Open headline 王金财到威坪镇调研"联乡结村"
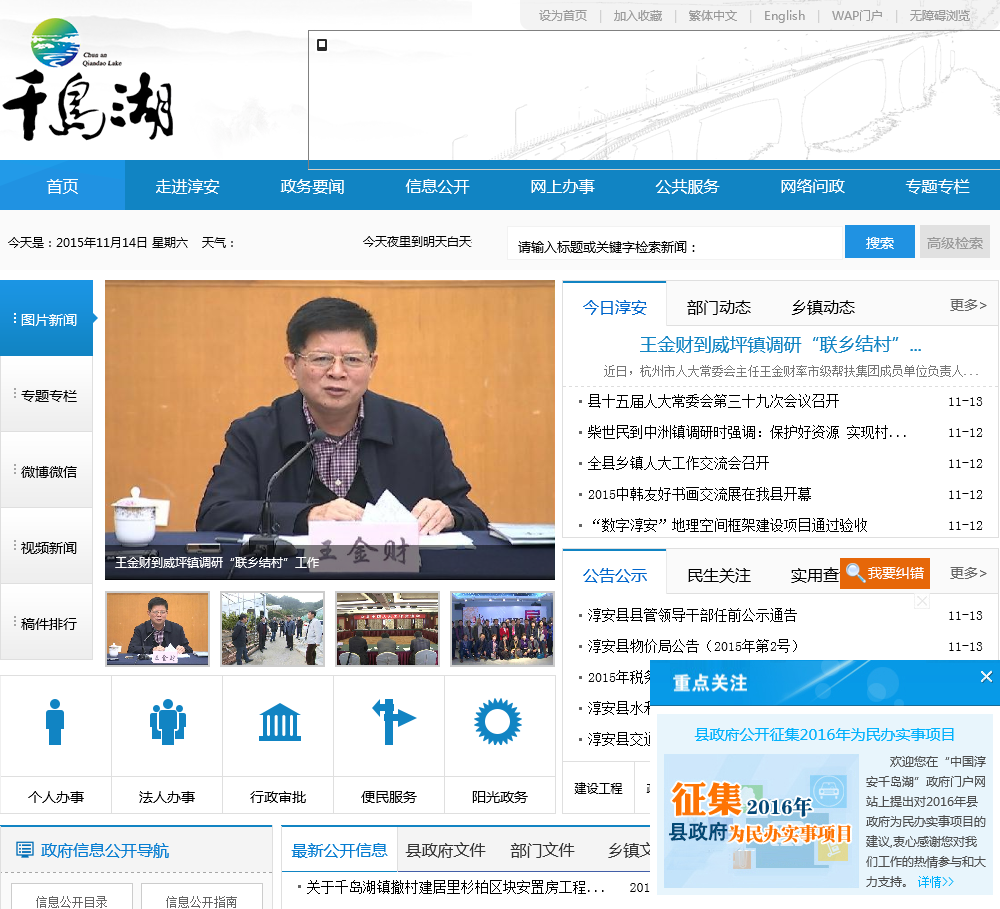 point(781,344)
